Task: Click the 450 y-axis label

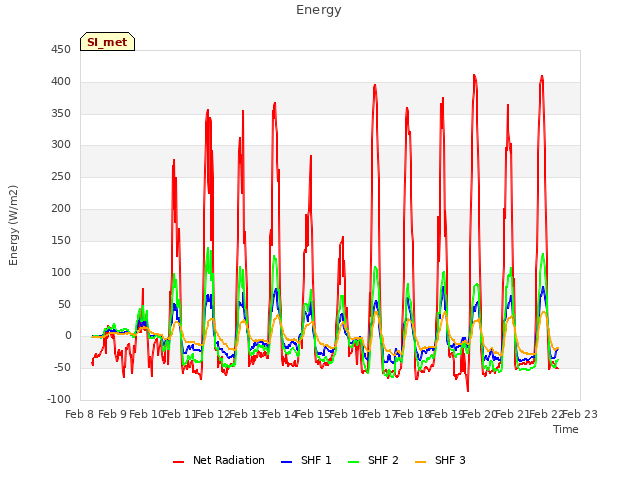Action: click(61, 50)
